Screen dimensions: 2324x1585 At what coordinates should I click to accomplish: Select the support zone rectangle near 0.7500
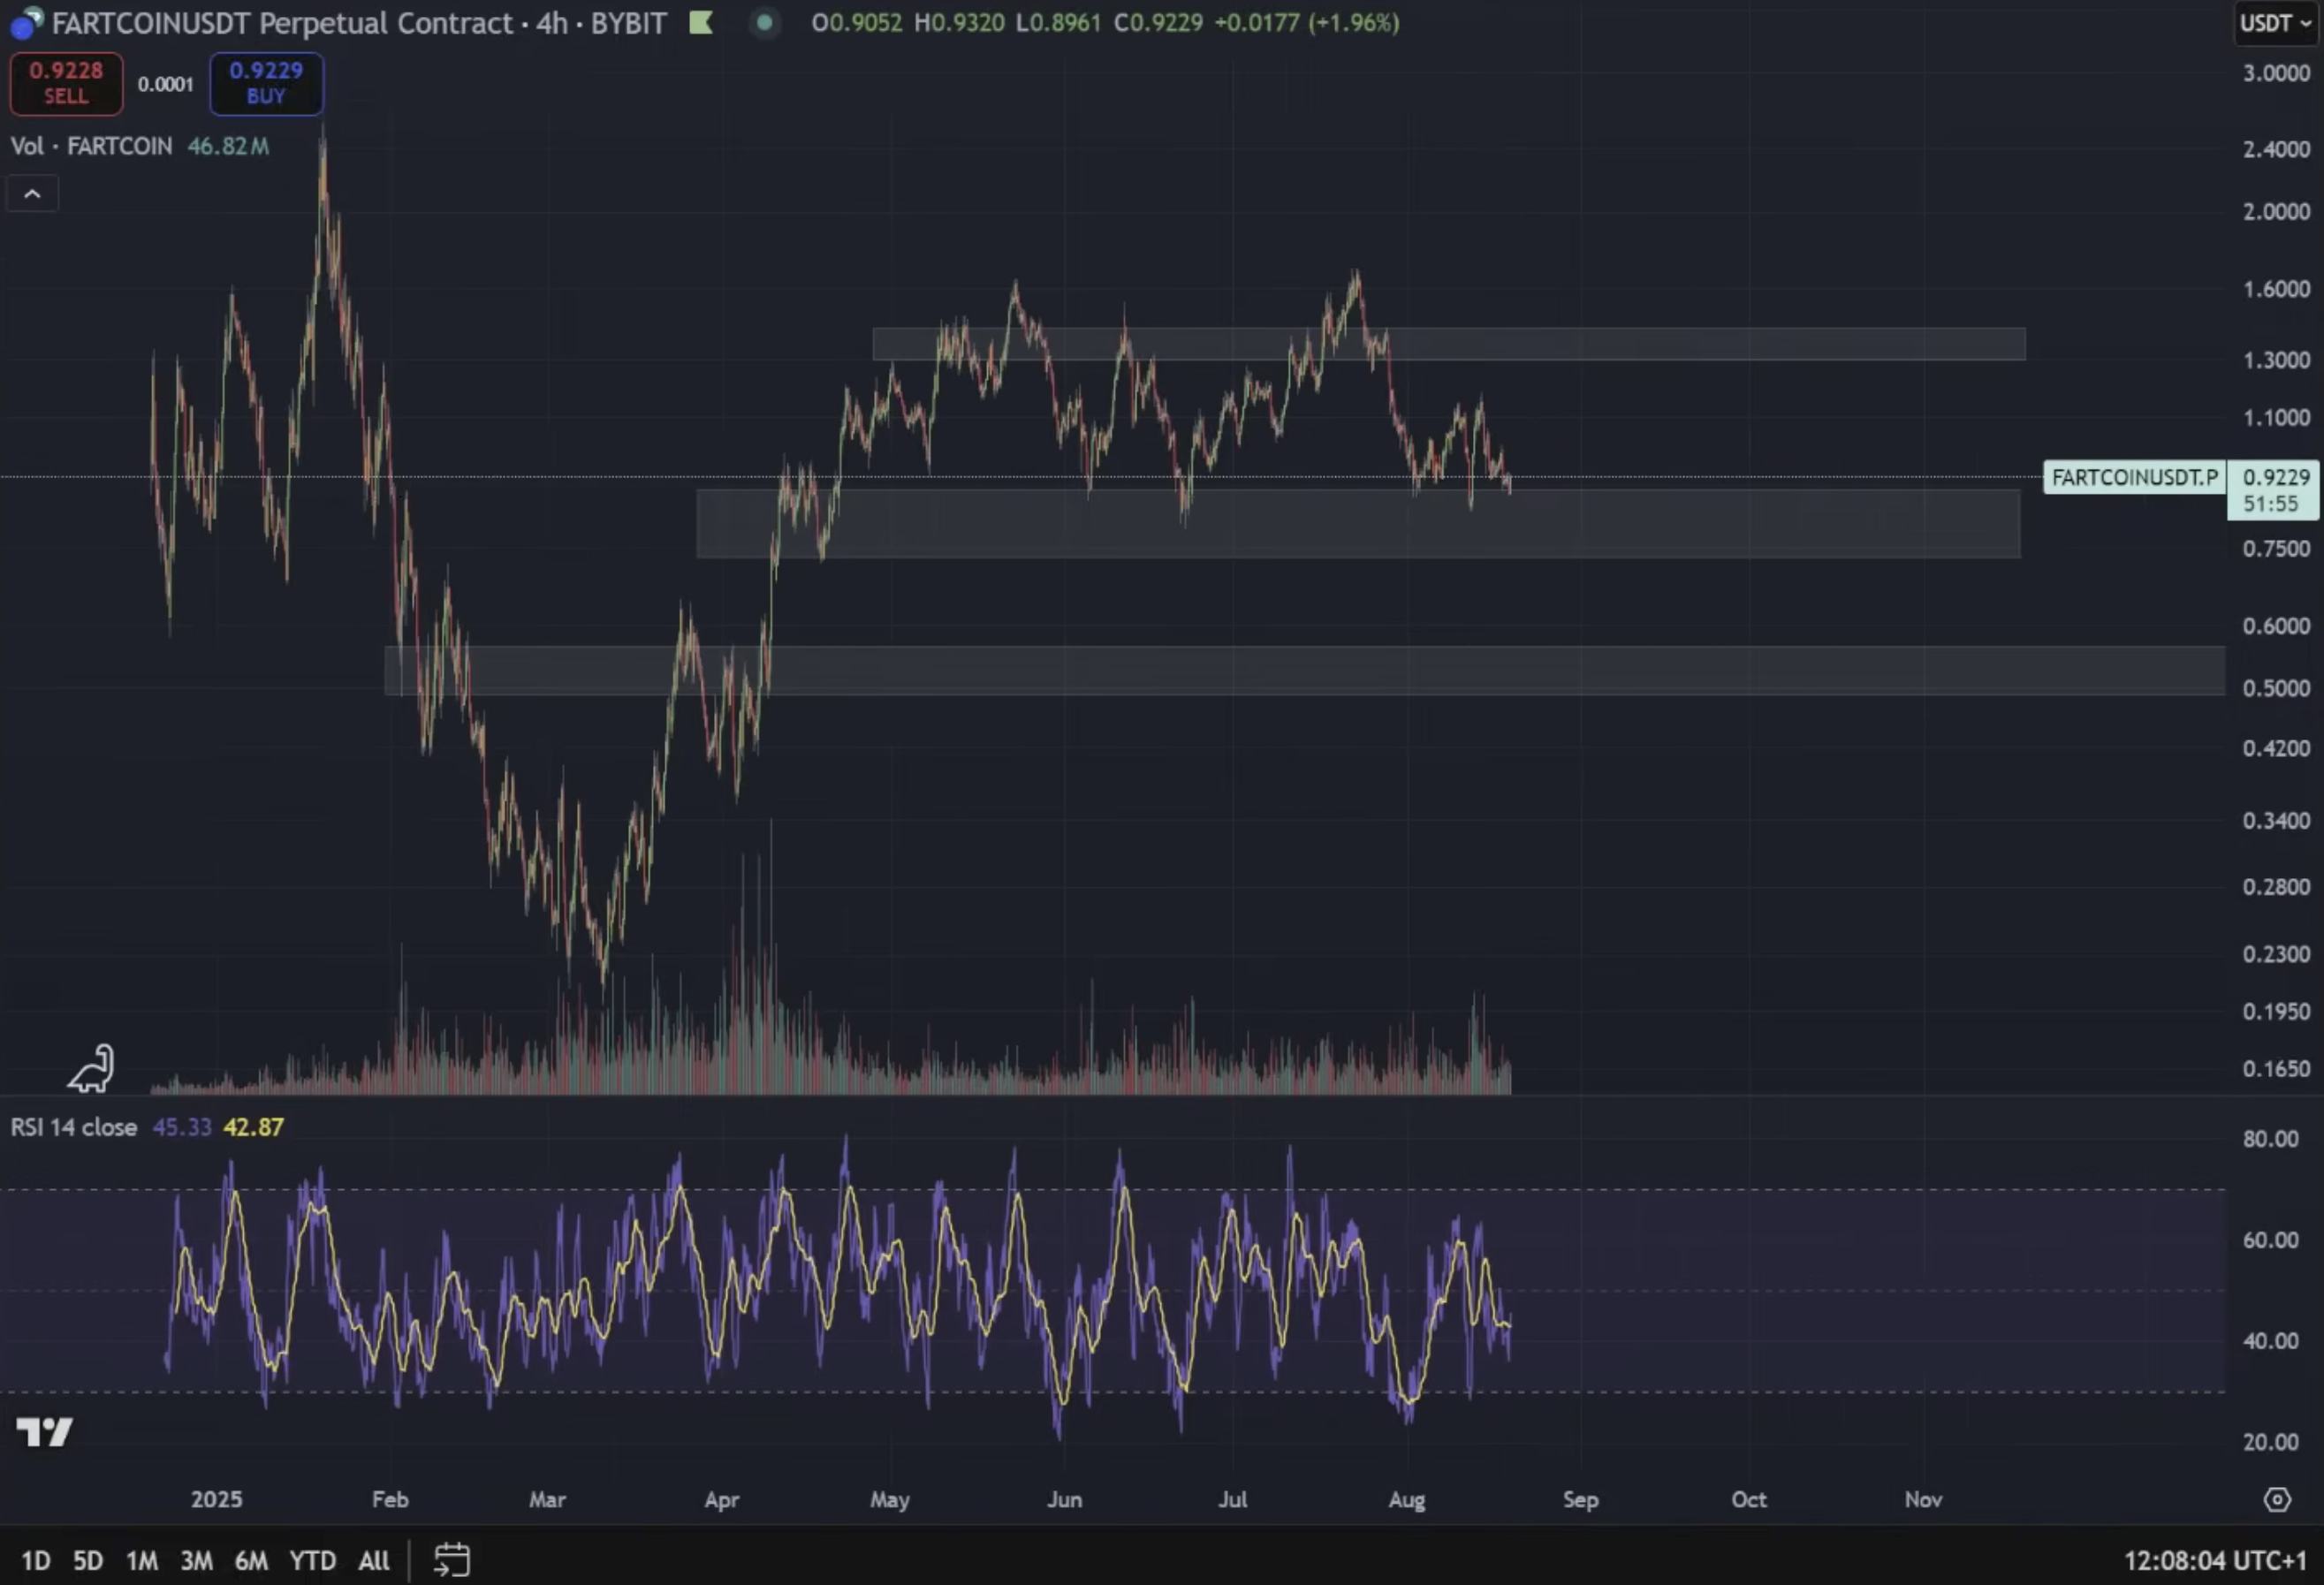(1358, 523)
